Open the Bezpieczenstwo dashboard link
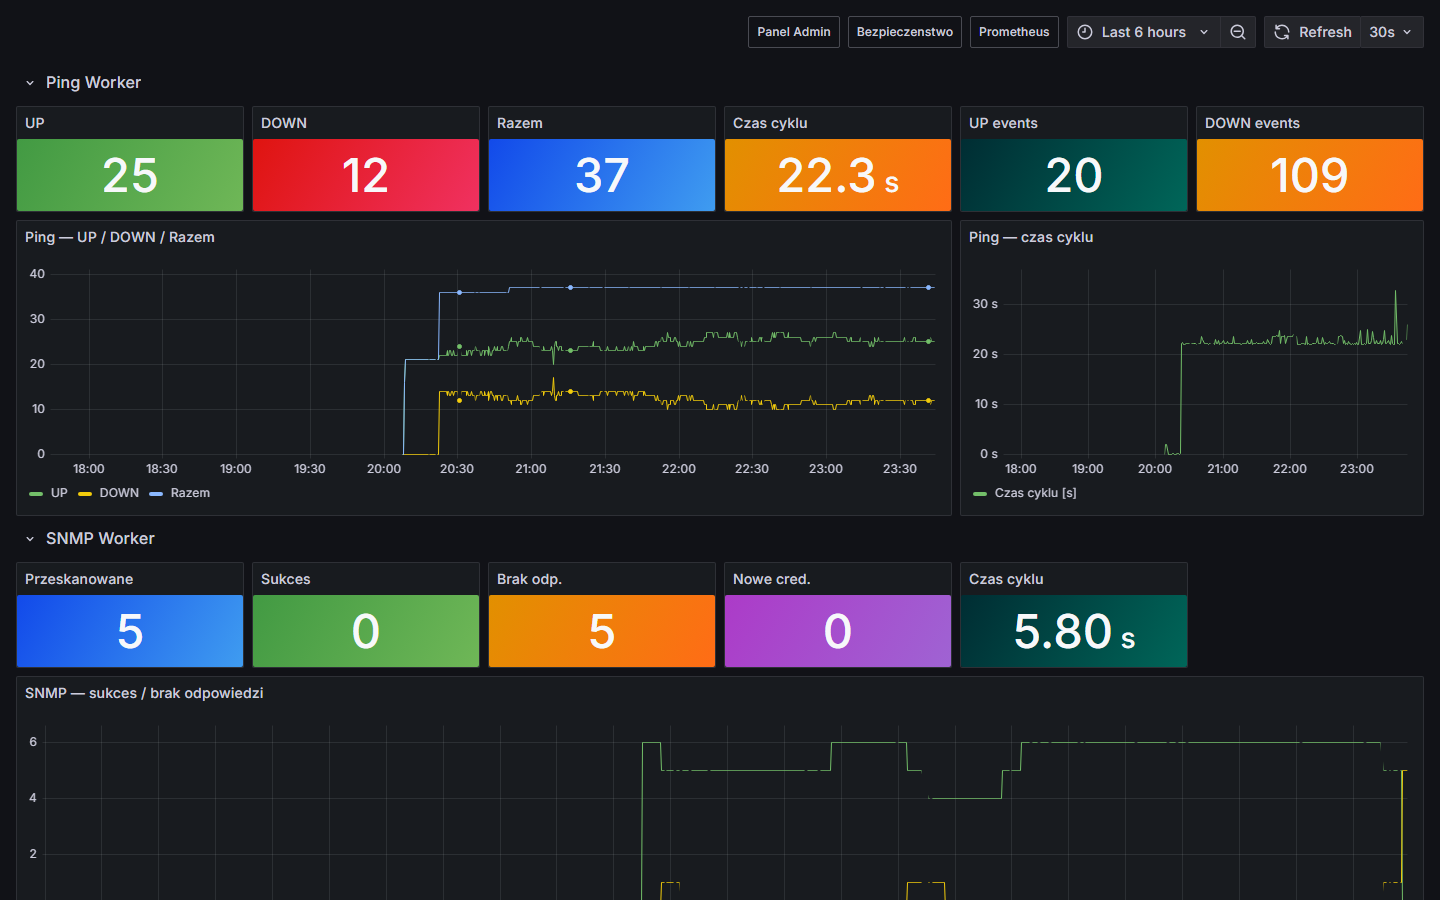Screen dimensions: 1440x900 (904, 32)
